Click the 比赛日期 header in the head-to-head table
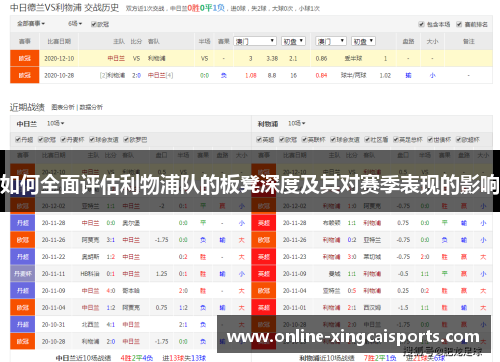500x362 pixels. 59,41
